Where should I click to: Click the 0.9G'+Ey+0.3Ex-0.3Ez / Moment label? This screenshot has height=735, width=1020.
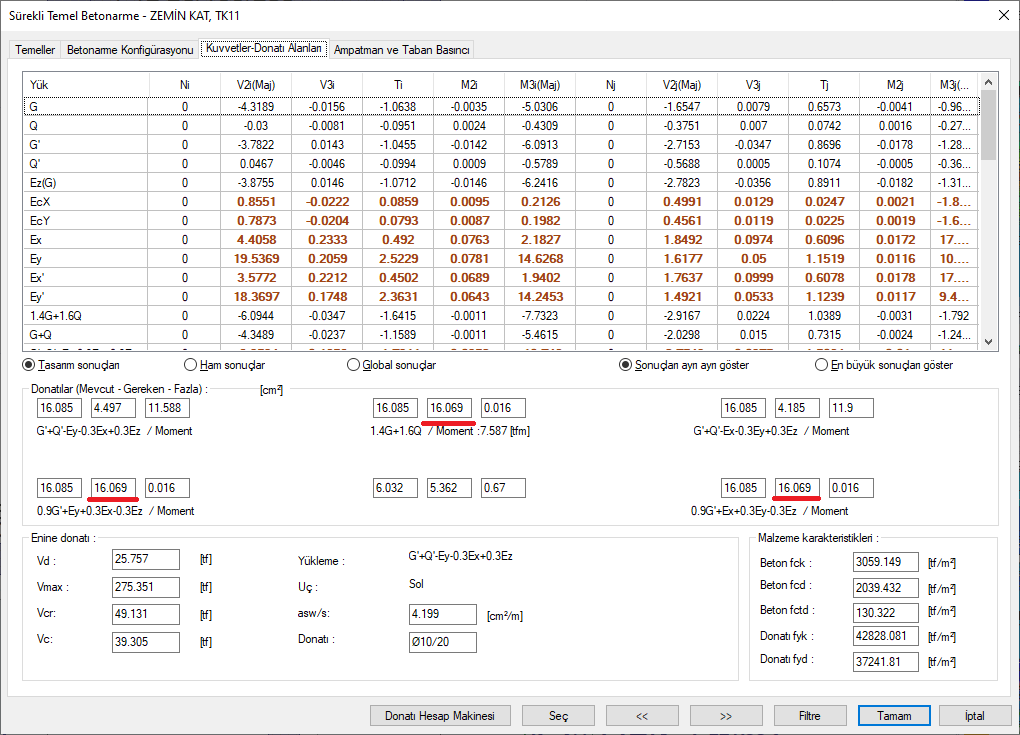pos(115,511)
